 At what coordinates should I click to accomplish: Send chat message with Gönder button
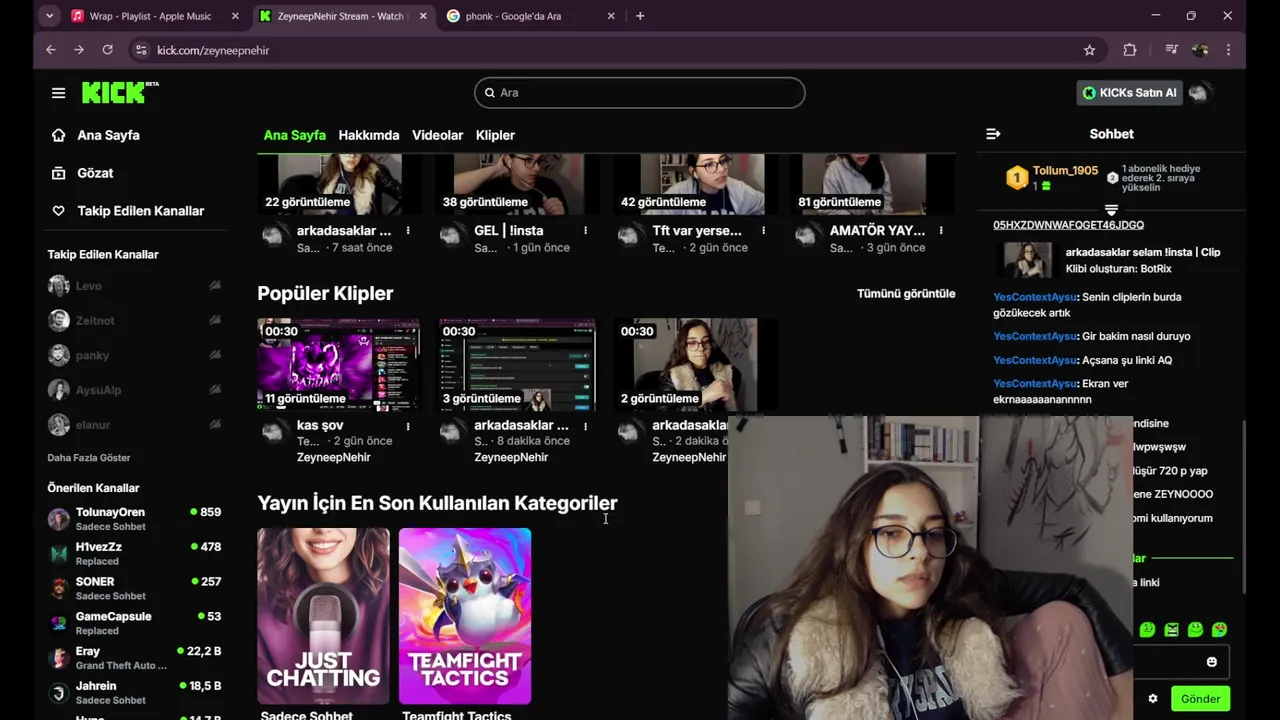click(1200, 699)
